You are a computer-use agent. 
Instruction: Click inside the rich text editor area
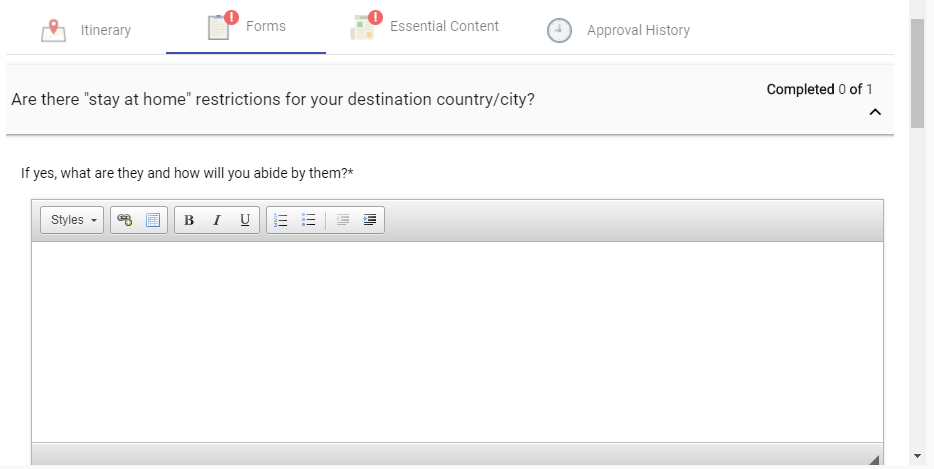[457, 340]
